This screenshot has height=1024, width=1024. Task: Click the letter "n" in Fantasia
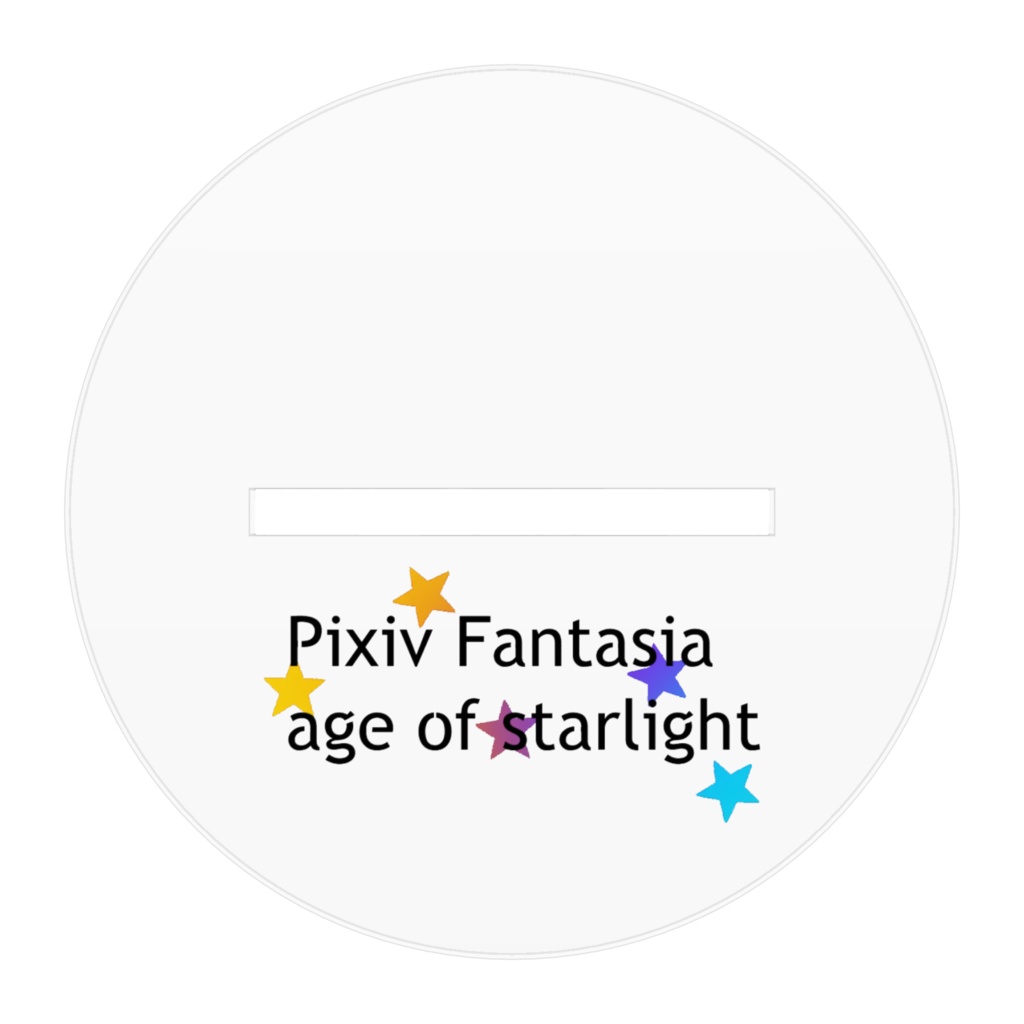tap(547, 648)
